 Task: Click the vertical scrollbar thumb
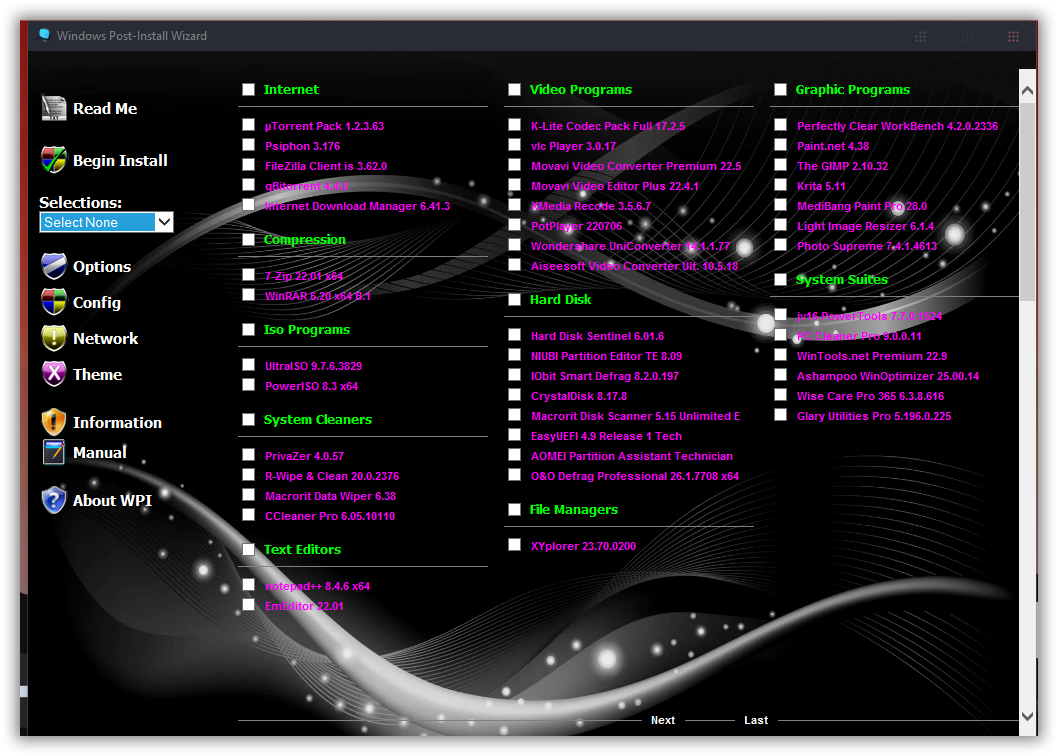pos(1027,201)
